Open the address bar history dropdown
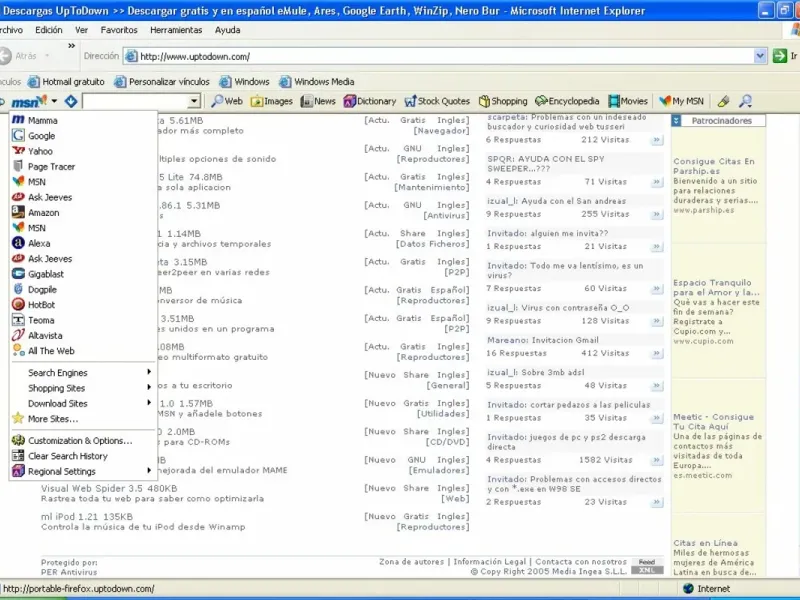800x600 pixels. (760, 56)
